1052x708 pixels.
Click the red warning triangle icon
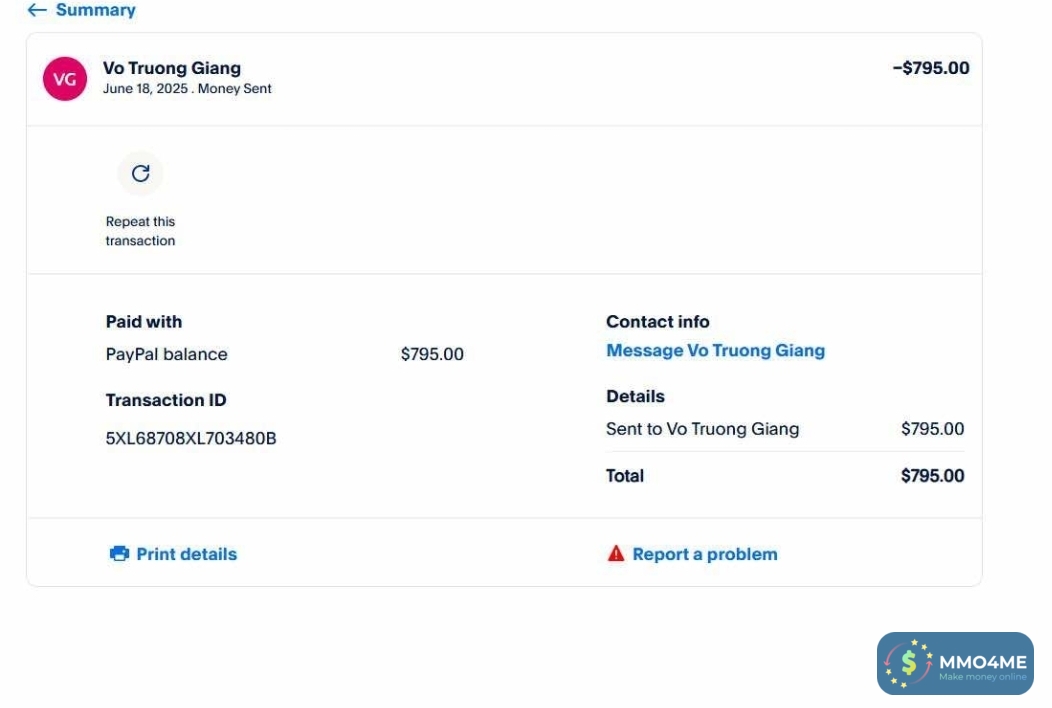click(616, 554)
